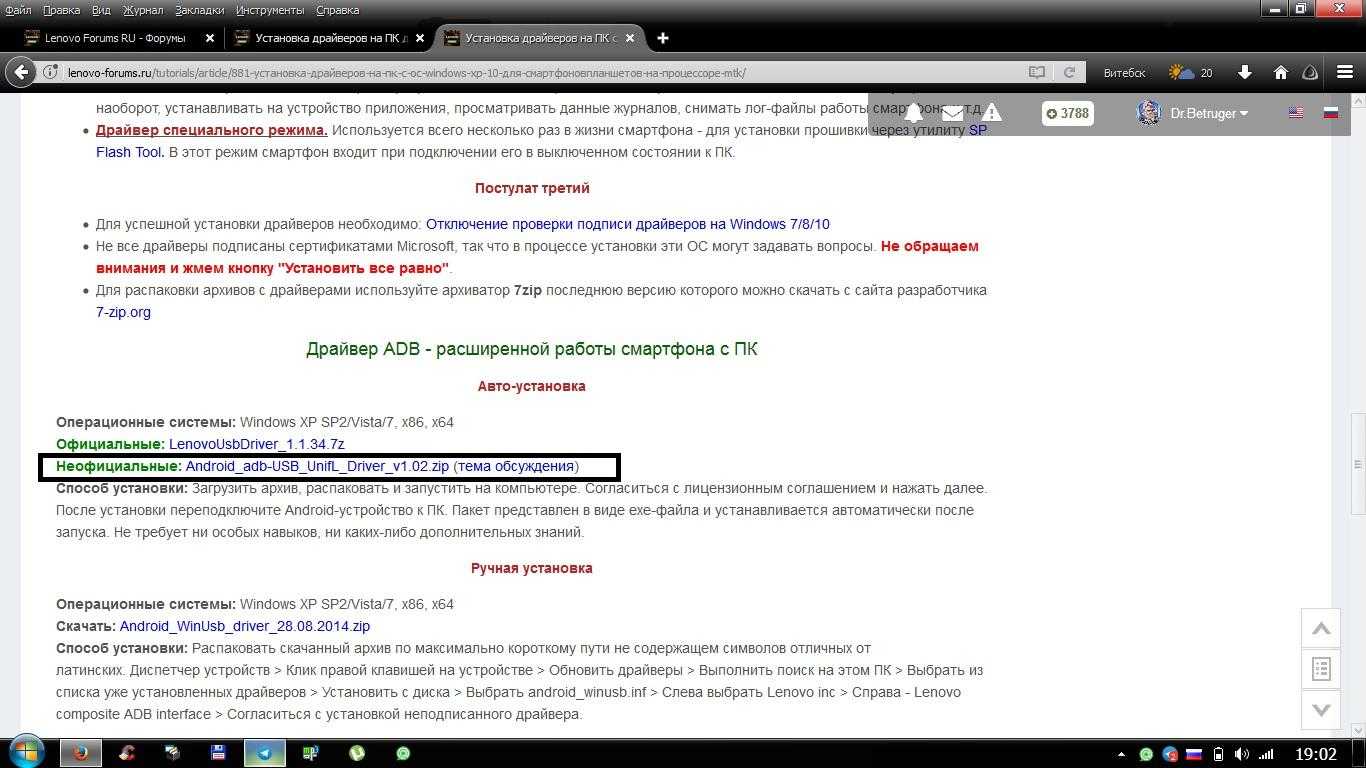
Task: Open the taskbar clock showing 19:02
Action: click(x=1316, y=754)
